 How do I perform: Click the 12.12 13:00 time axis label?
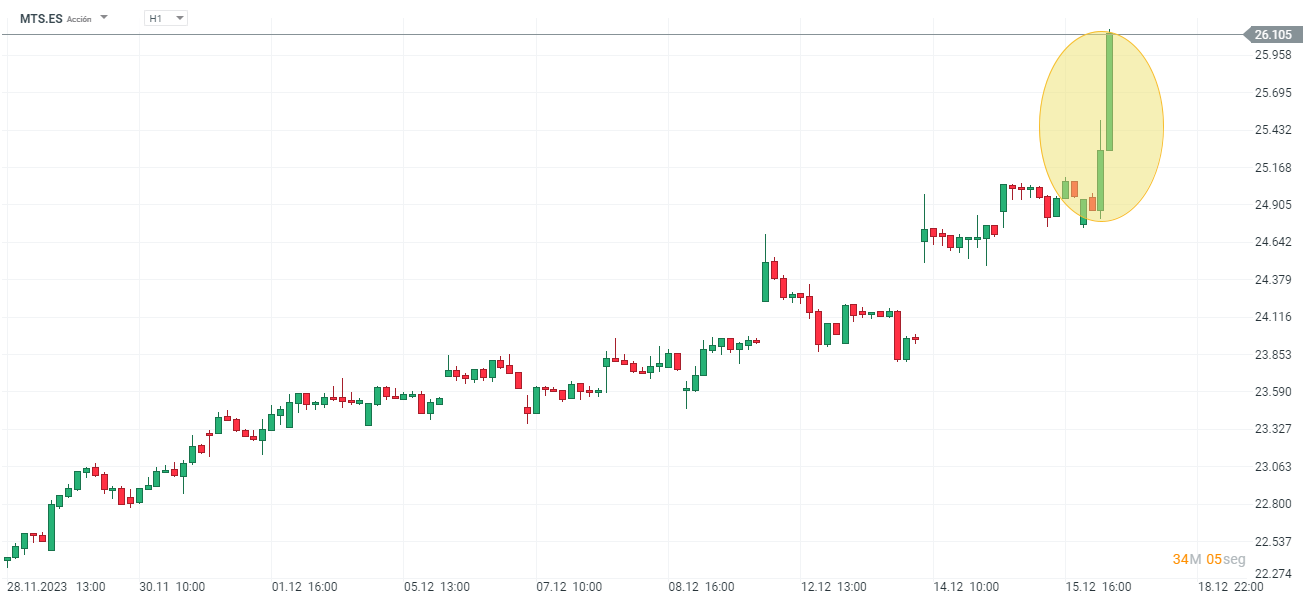coord(833,587)
